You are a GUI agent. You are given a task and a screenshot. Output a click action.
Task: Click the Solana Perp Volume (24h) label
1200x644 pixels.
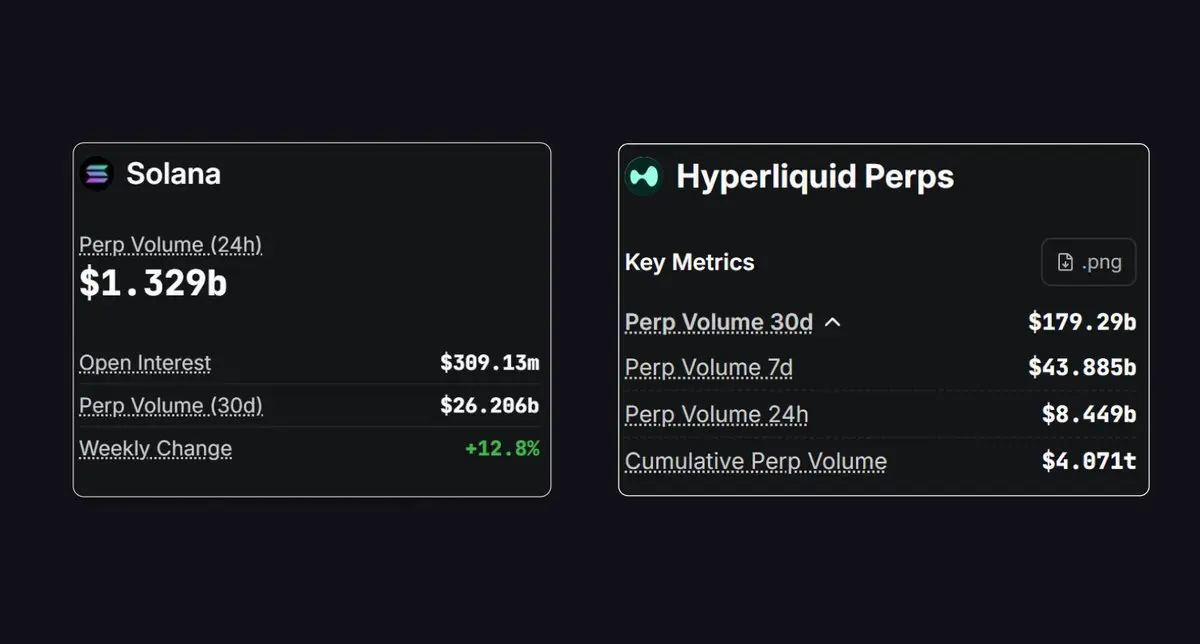point(170,245)
